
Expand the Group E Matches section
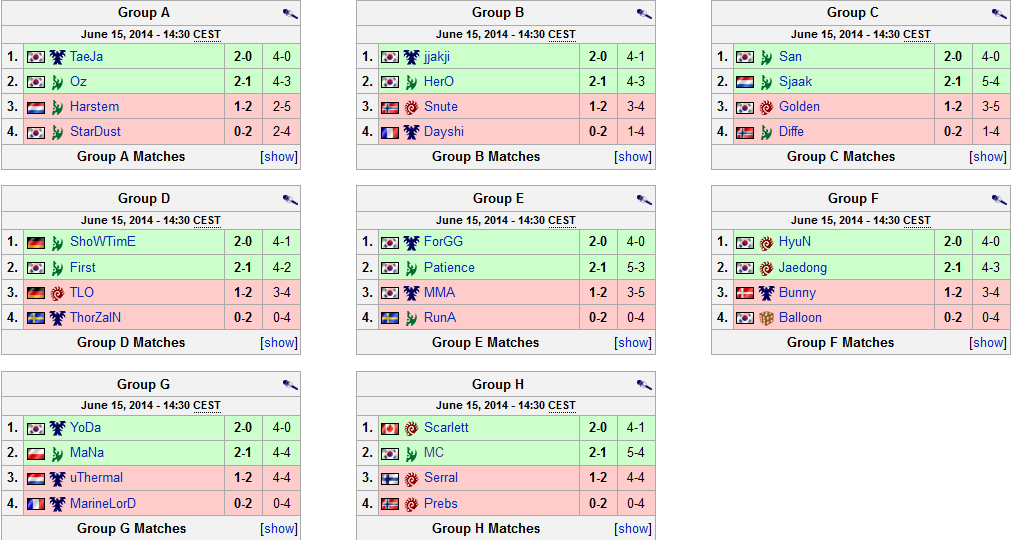(634, 343)
